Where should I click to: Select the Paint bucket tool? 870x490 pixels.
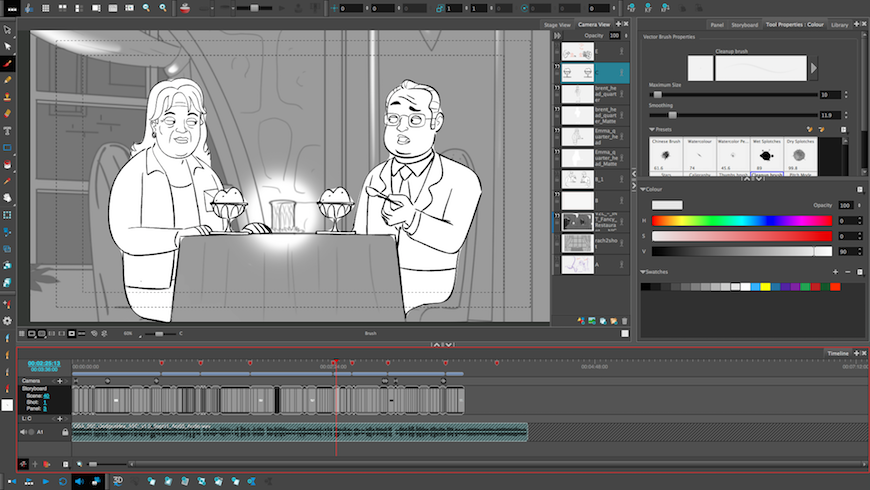click(7, 164)
